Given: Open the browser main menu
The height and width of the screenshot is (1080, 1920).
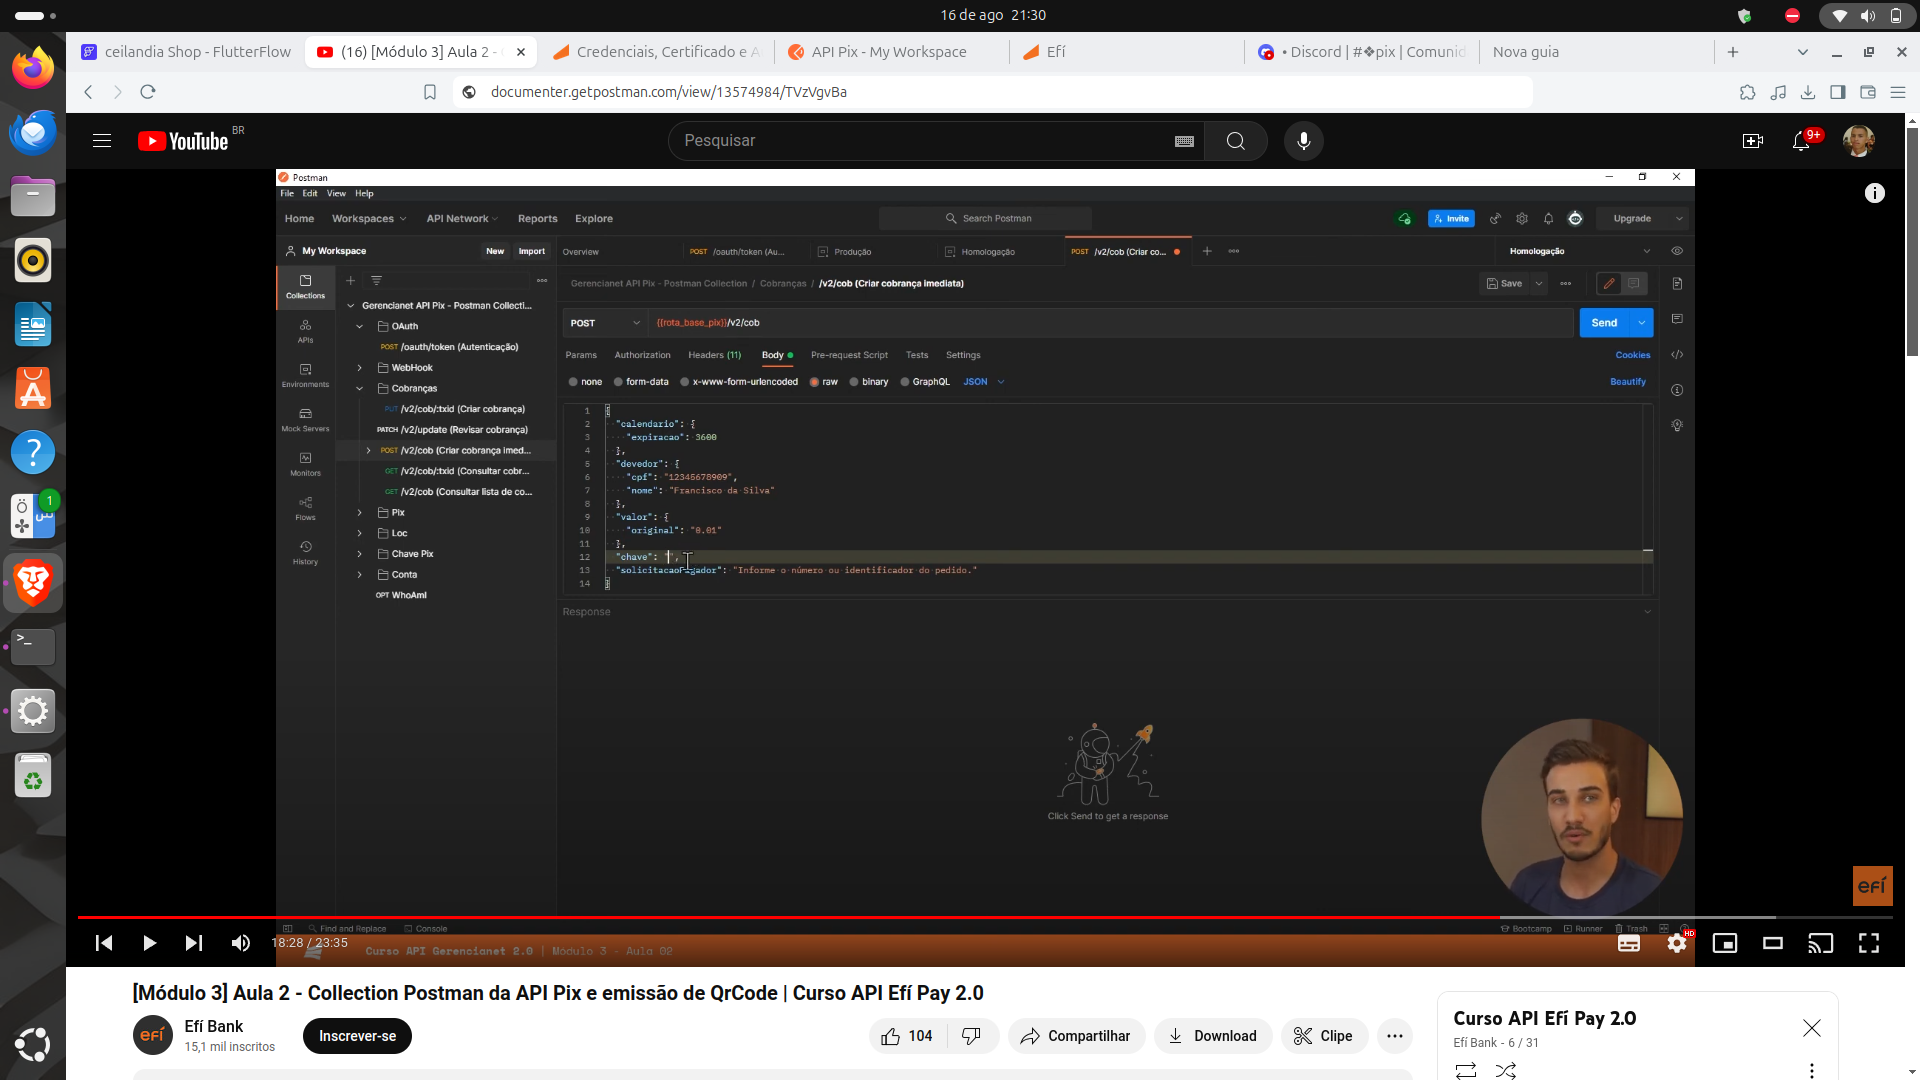Looking at the screenshot, I should tap(1898, 92).
